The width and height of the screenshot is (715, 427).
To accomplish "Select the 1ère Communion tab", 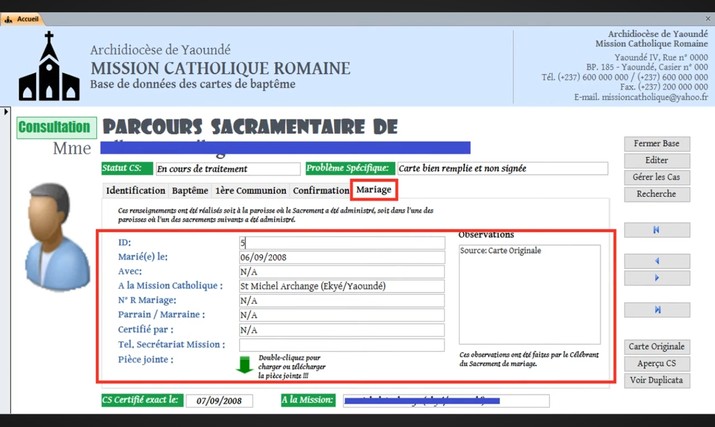I will [251, 190].
